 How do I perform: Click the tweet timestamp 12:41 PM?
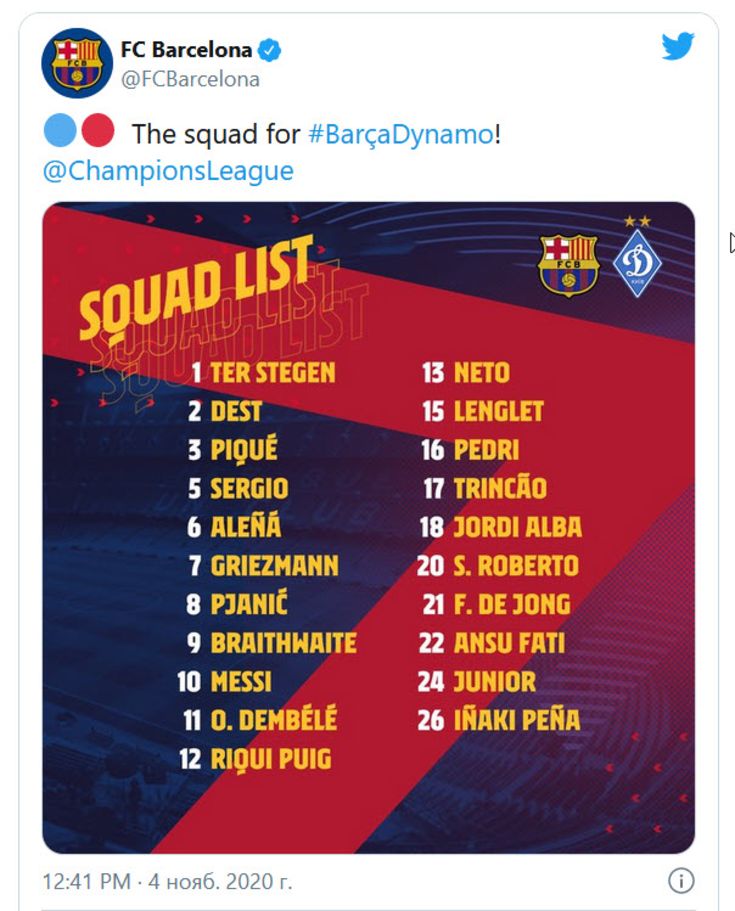[87, 881]
